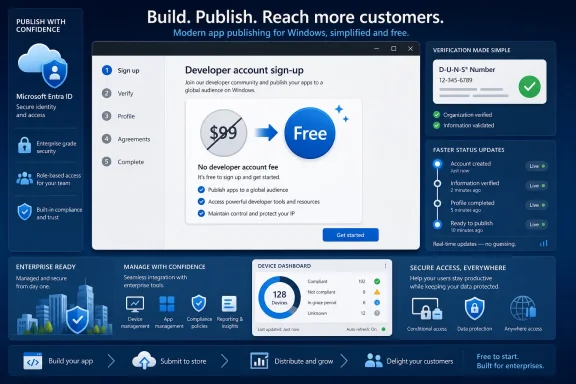This screenshot has width=576, height=384.
Task: Go to step 5 Complete
Action: (x=123, y=162)
